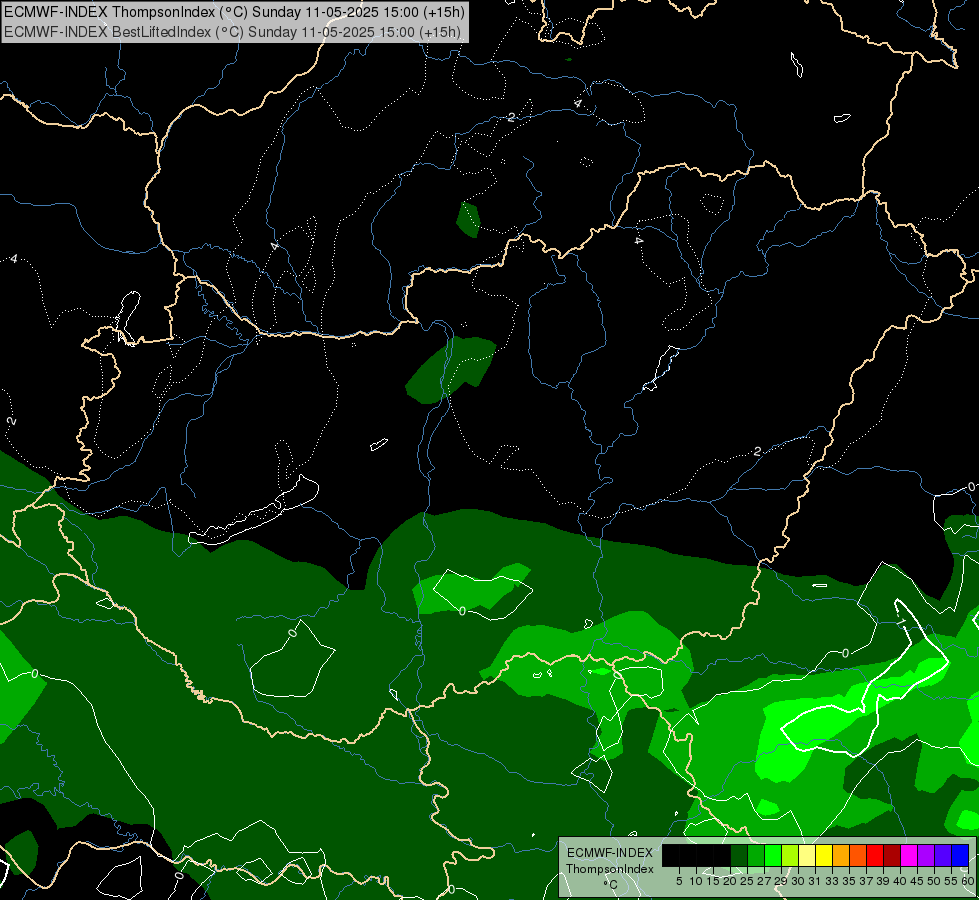The height and width of the screenshot is (900, 979).
Task: Click legend tick value 29
Action: pyautogui.click(x=780, y=881)
